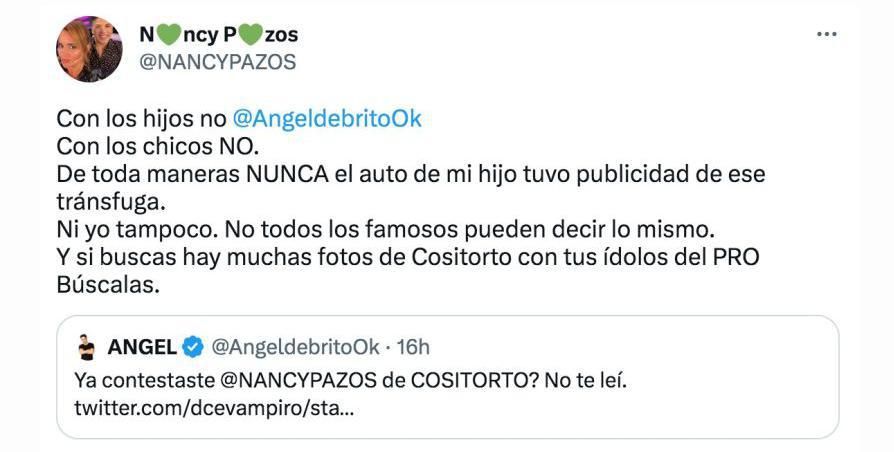
Task: Click the blue verified badge beside ANGEL
Action: pos(193,347)
